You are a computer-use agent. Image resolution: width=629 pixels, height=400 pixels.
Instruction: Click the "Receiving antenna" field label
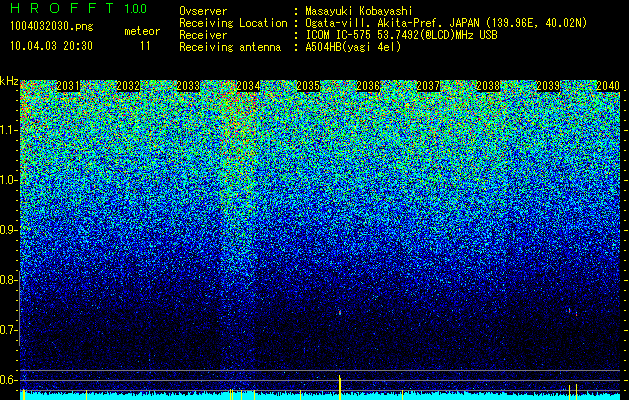coord(230,47)
